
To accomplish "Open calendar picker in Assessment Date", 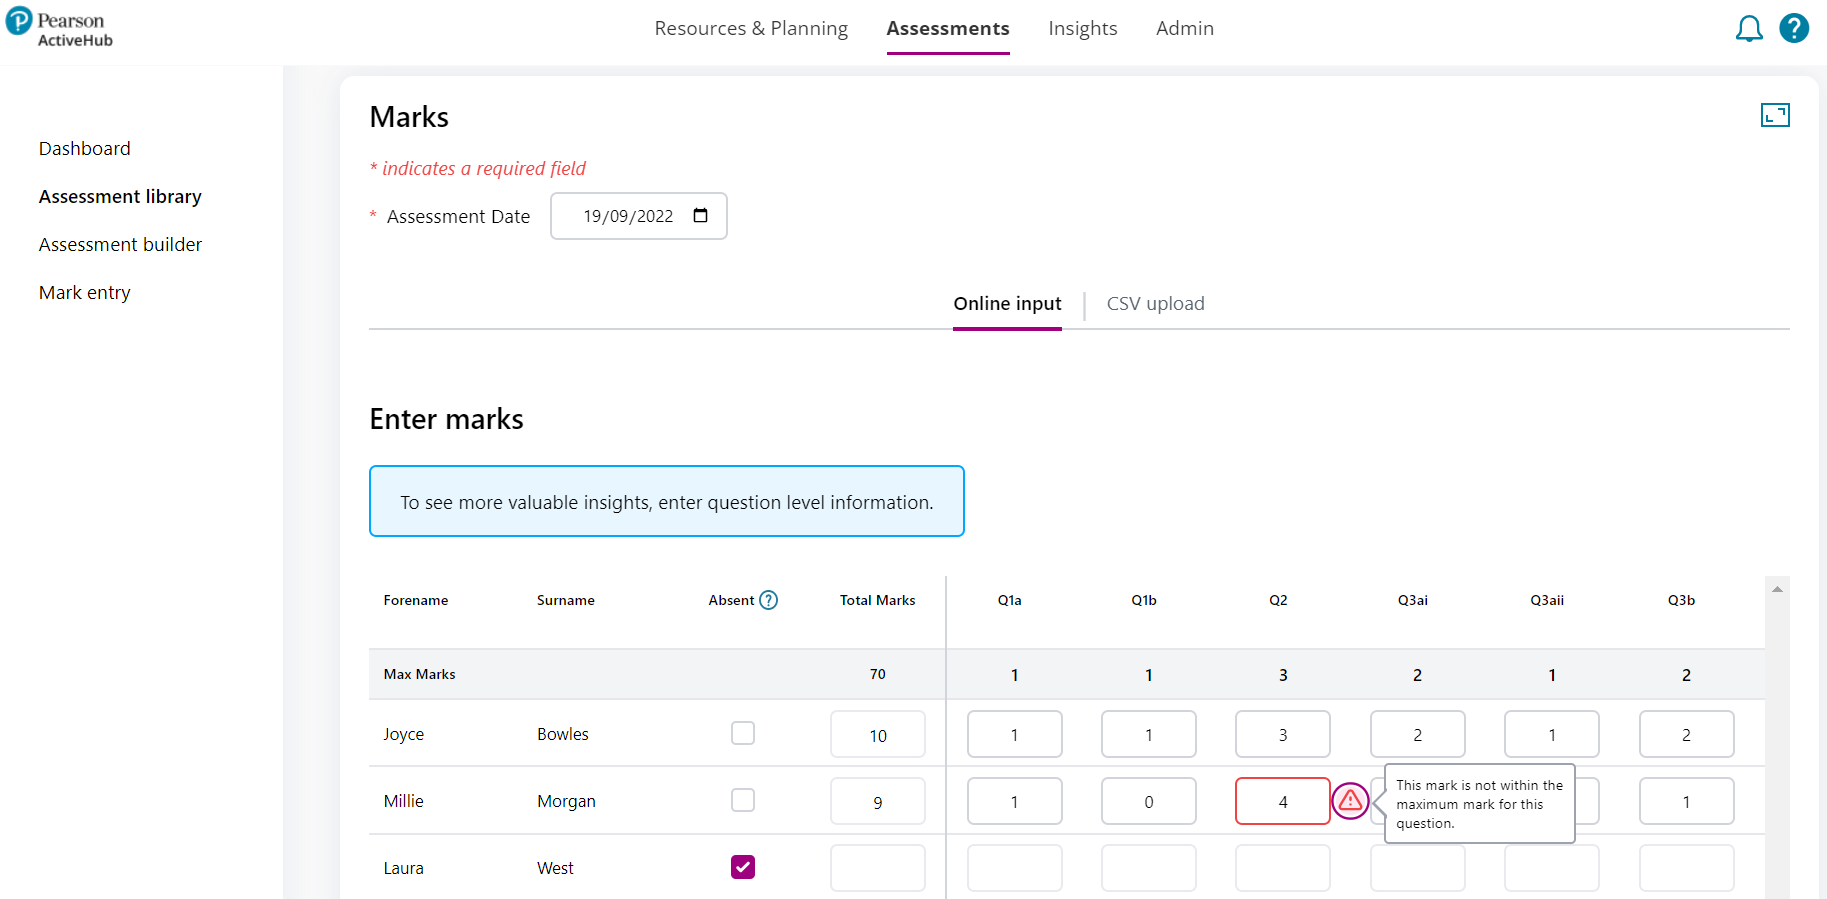I will tap(700, 216).
